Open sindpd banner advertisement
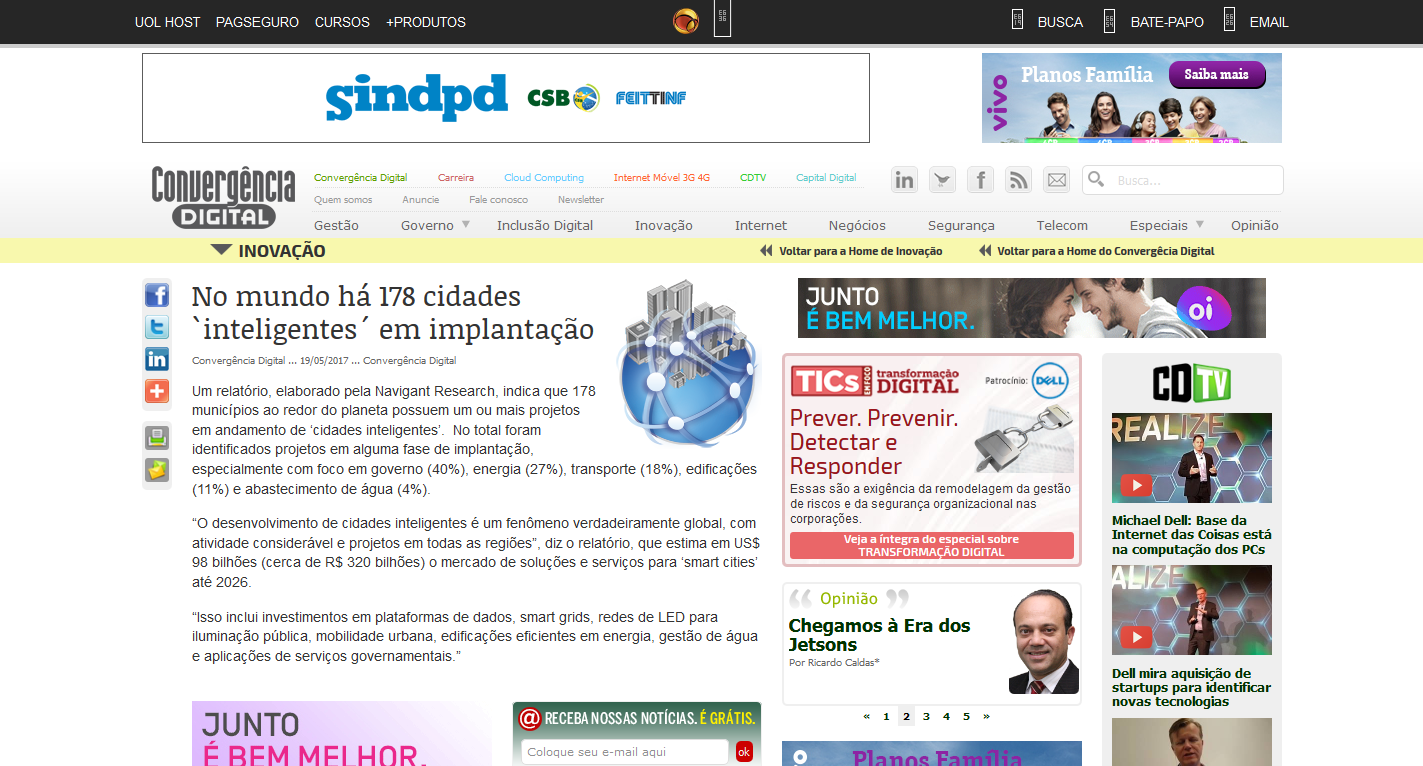The height and width of the screenshot is (766, 1423). pyautogui.click(x=506, y=98)
